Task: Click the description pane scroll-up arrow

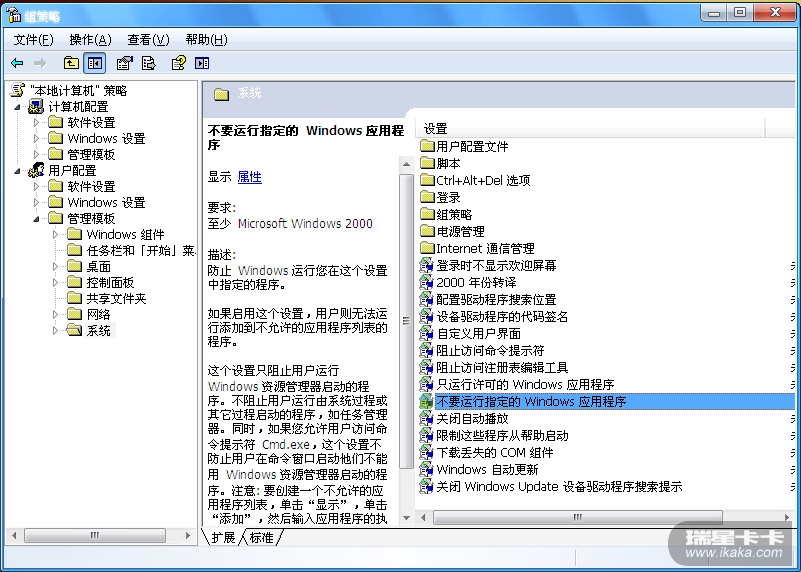Action: 407,164
